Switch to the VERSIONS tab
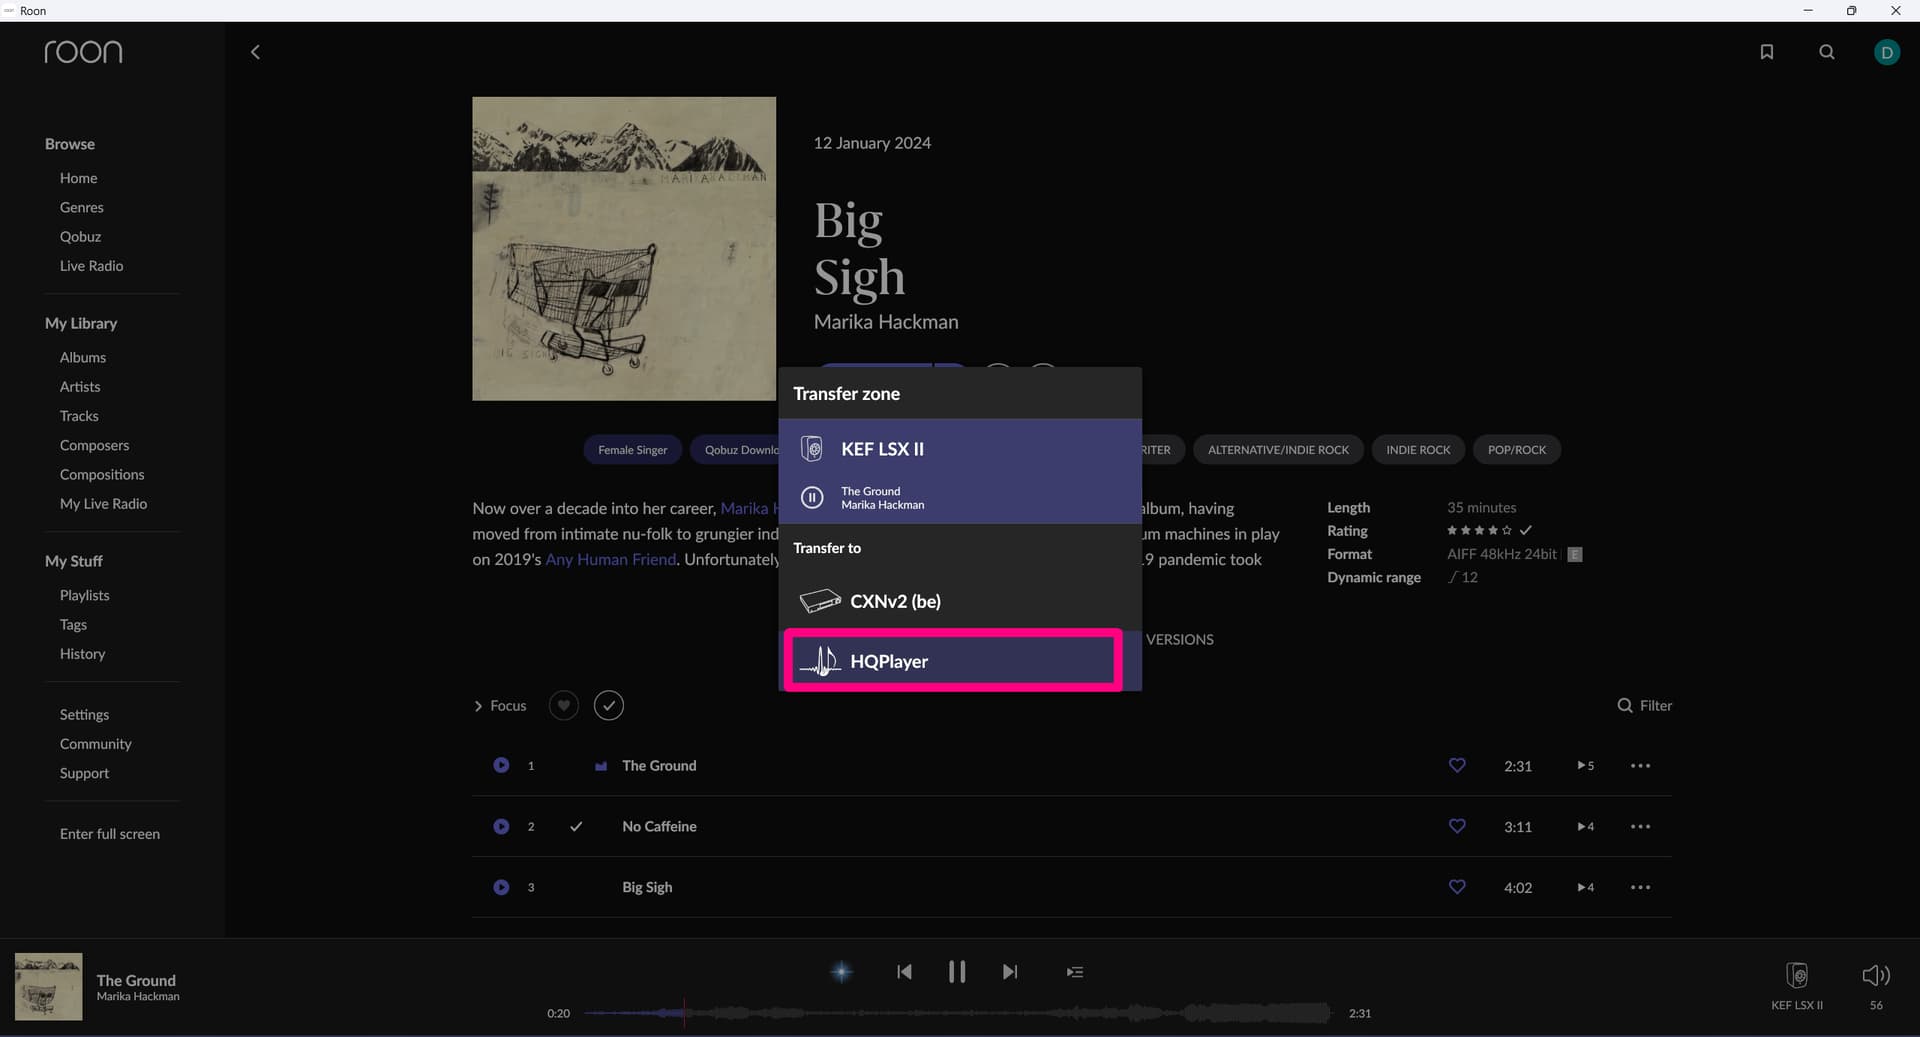The height and width of the screenshot is (1037, 1920). click(x=1180, y=640)
